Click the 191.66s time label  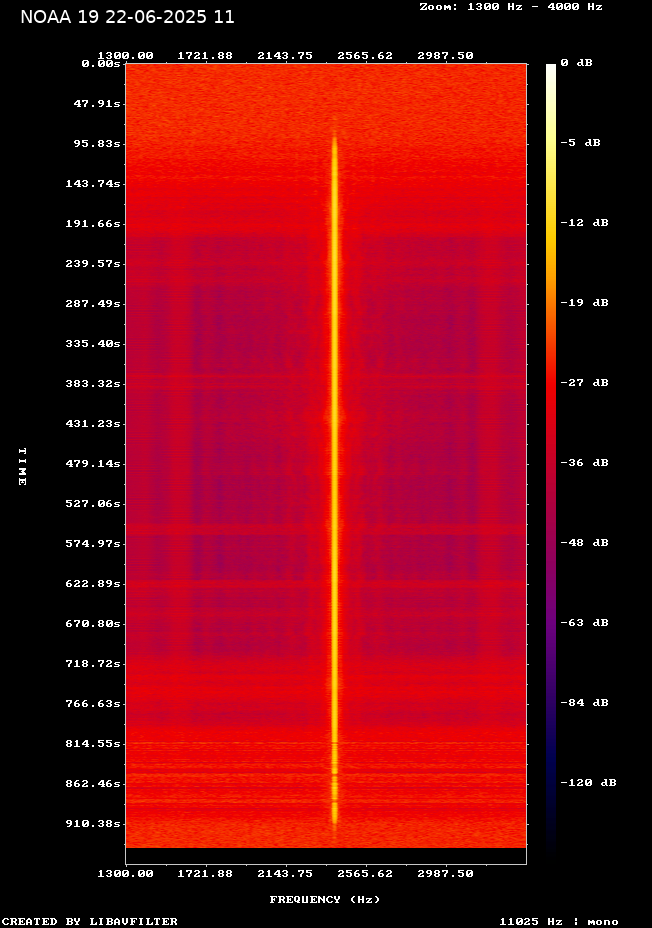click(x=93, y=224)
